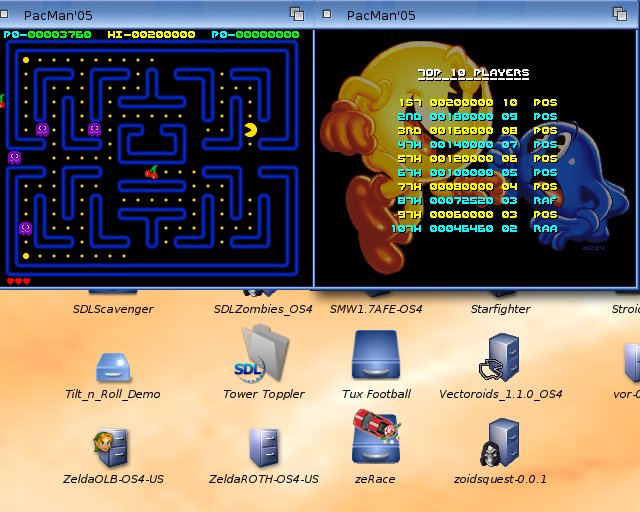Click the SDLScavenger icon label
The width and height of the screenshot is (640, 512).
(x=113, y=309)
